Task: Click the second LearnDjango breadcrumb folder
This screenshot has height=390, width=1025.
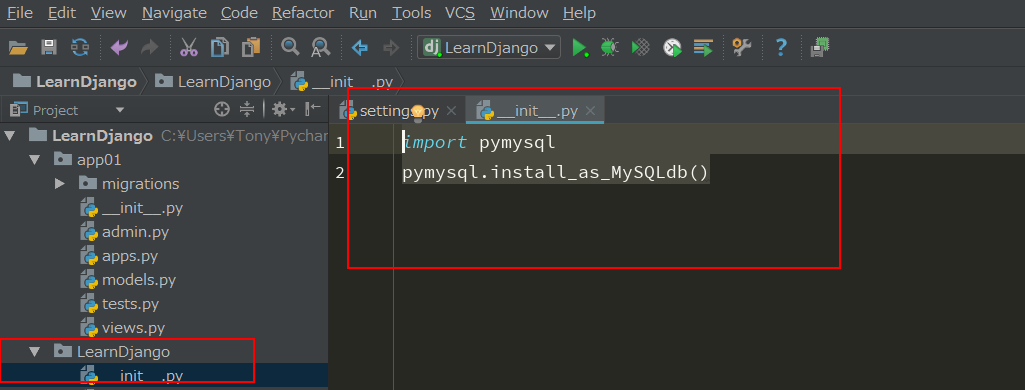Action: (x=213, y=82)
